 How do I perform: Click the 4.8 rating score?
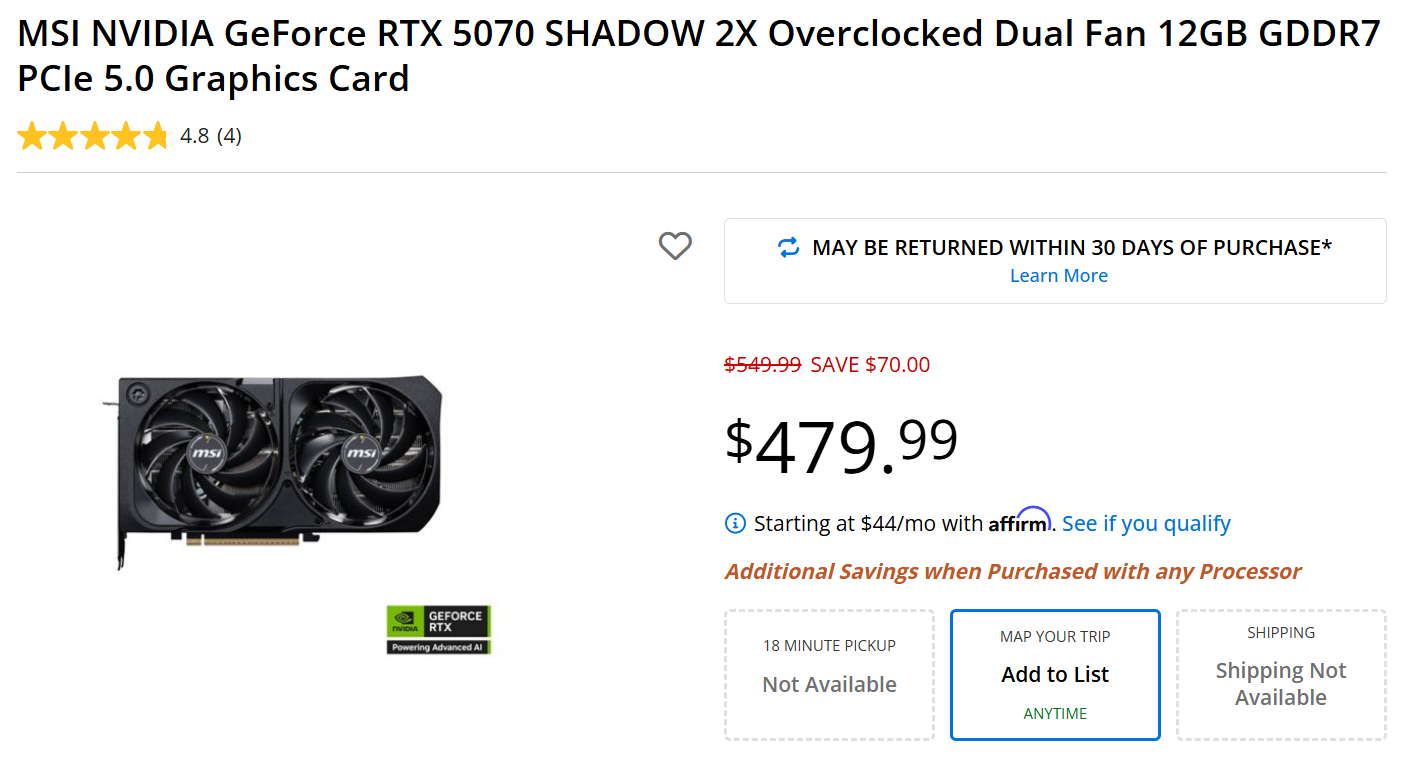[194, 136]
